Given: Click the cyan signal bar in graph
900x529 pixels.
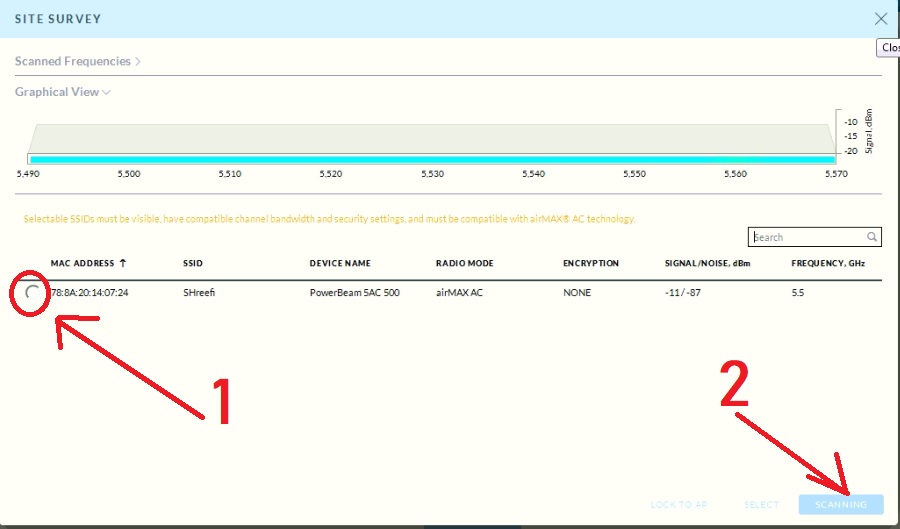Looking at the screenshot, I should [432, 159].
